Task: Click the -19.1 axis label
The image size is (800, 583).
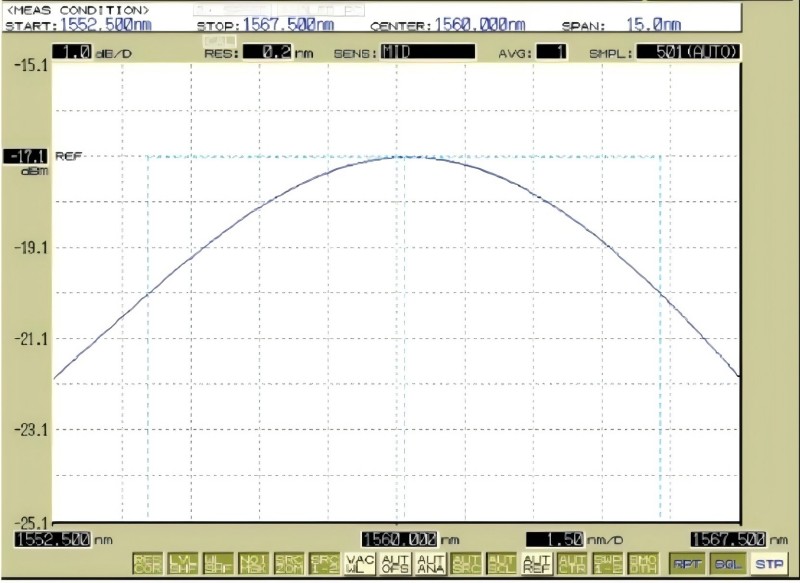Action: tap(31, 248)
